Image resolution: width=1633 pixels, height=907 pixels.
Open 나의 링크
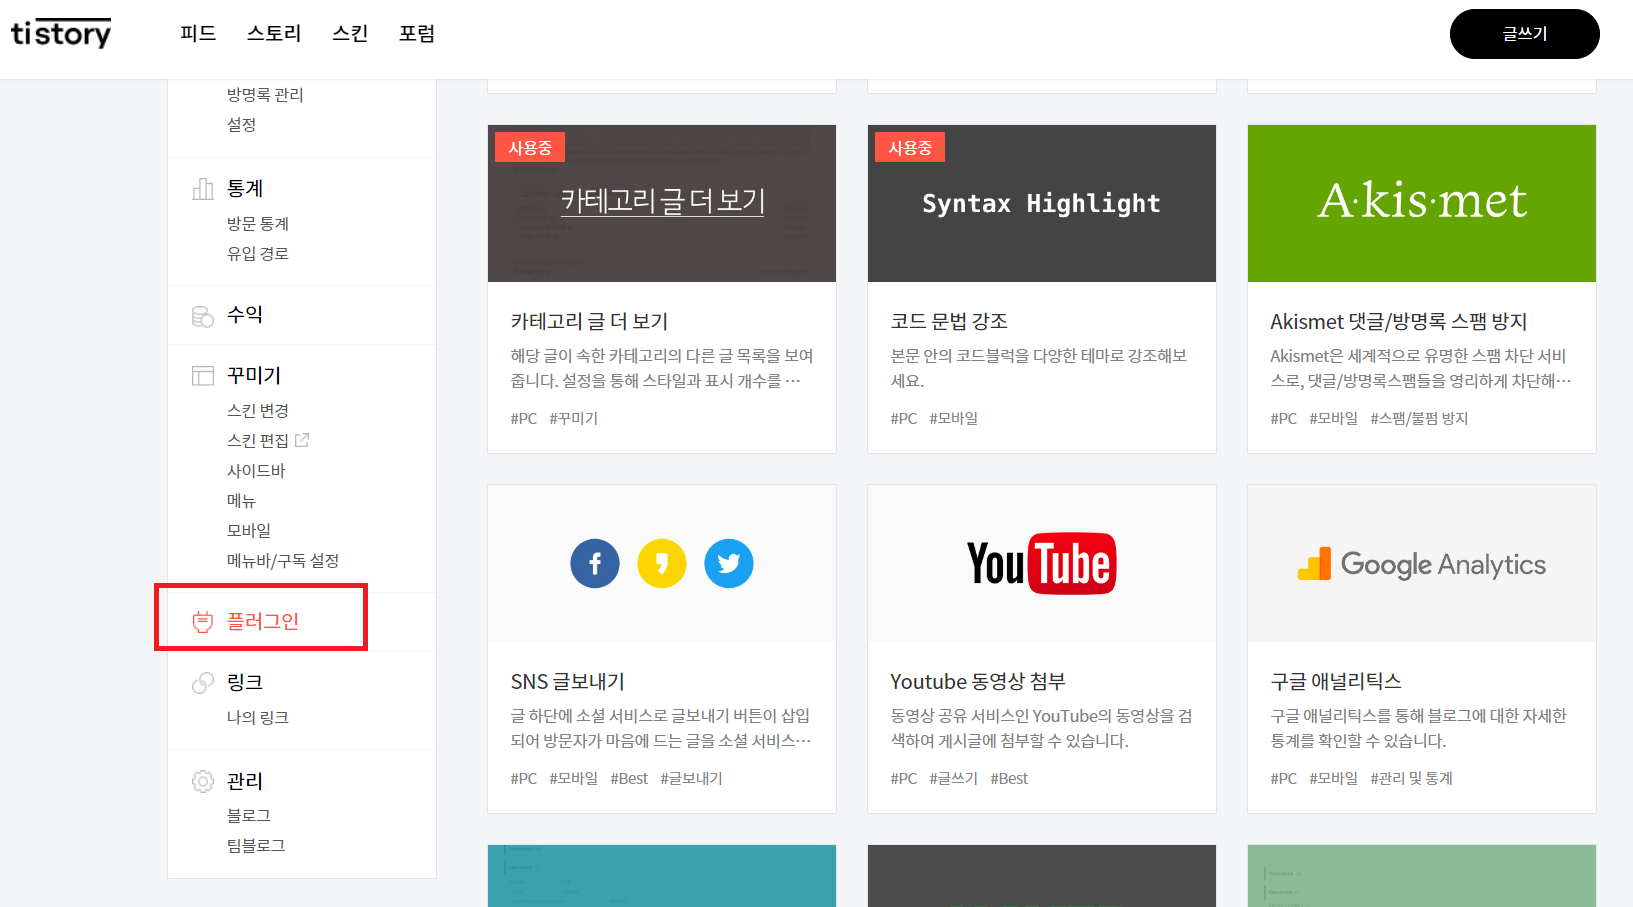pyautogui.click(x=258, y=718)
